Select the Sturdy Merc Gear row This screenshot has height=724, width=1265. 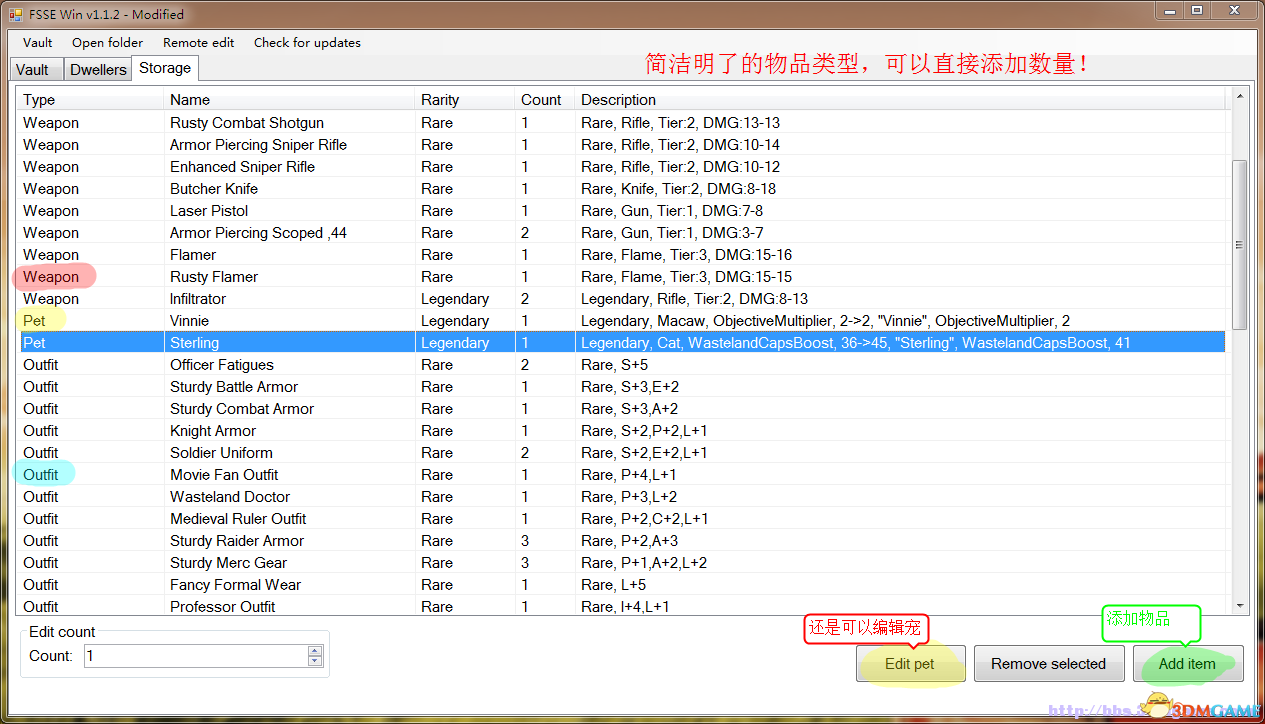tap(621, 563)
